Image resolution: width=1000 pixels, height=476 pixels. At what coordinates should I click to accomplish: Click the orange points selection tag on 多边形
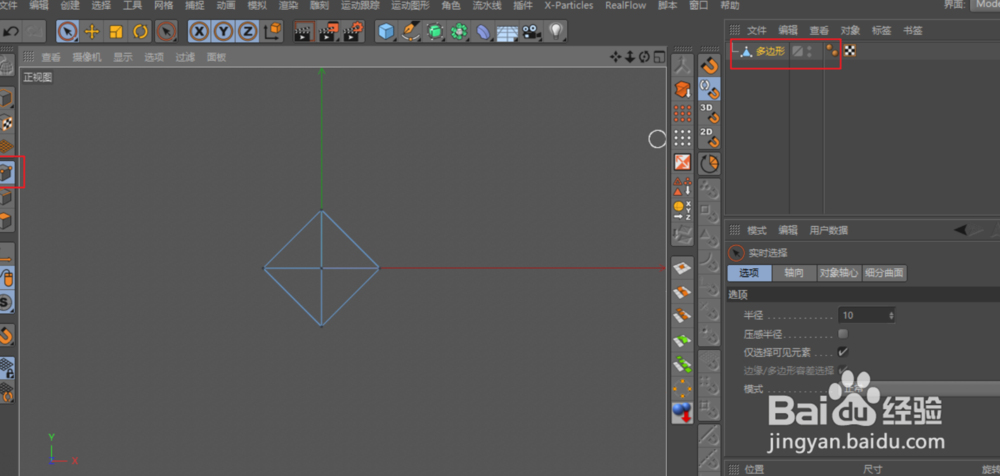832,51
